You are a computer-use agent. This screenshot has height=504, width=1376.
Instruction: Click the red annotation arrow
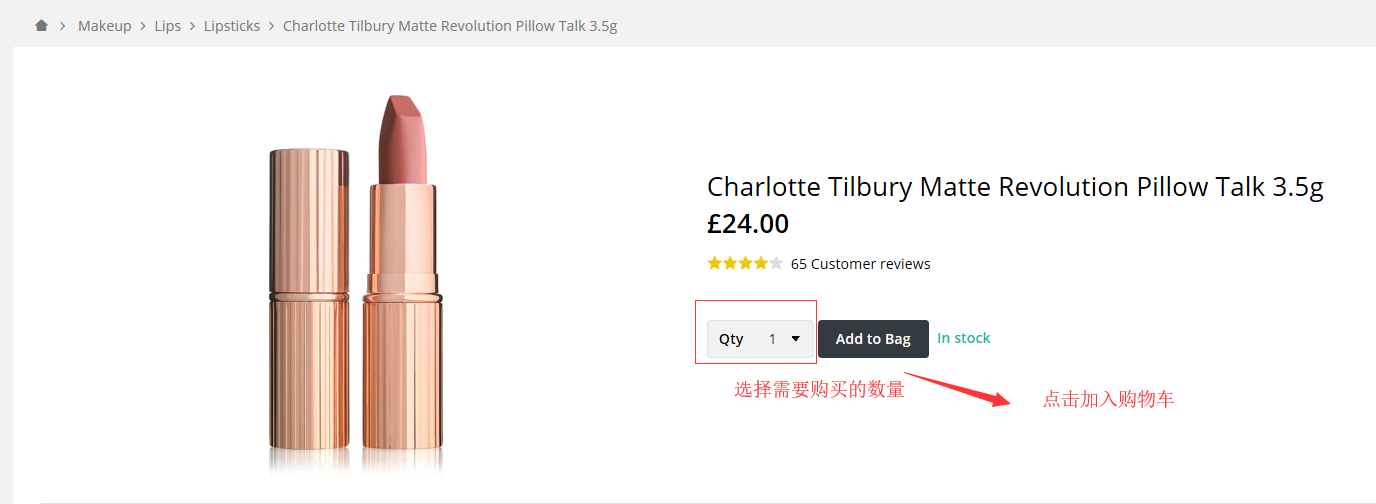tap(960, 389)
